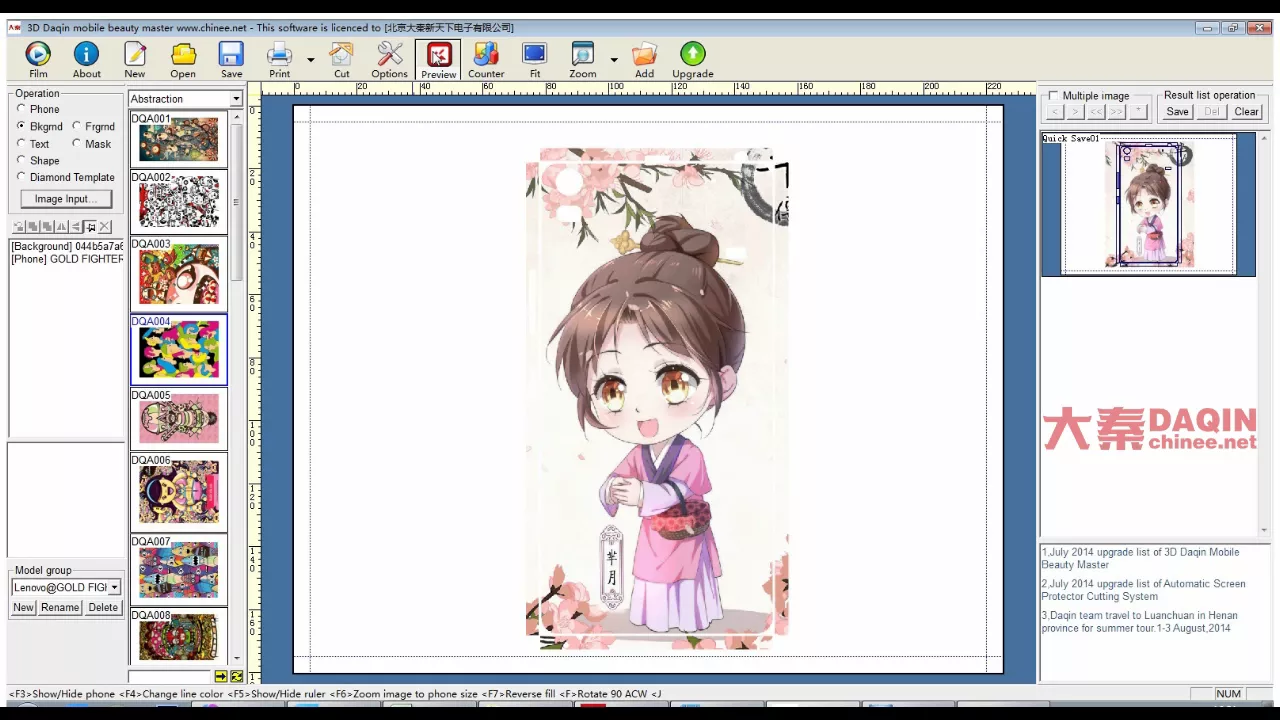Choose the DQA001 background thumbnail

click(x=179, y=139)
